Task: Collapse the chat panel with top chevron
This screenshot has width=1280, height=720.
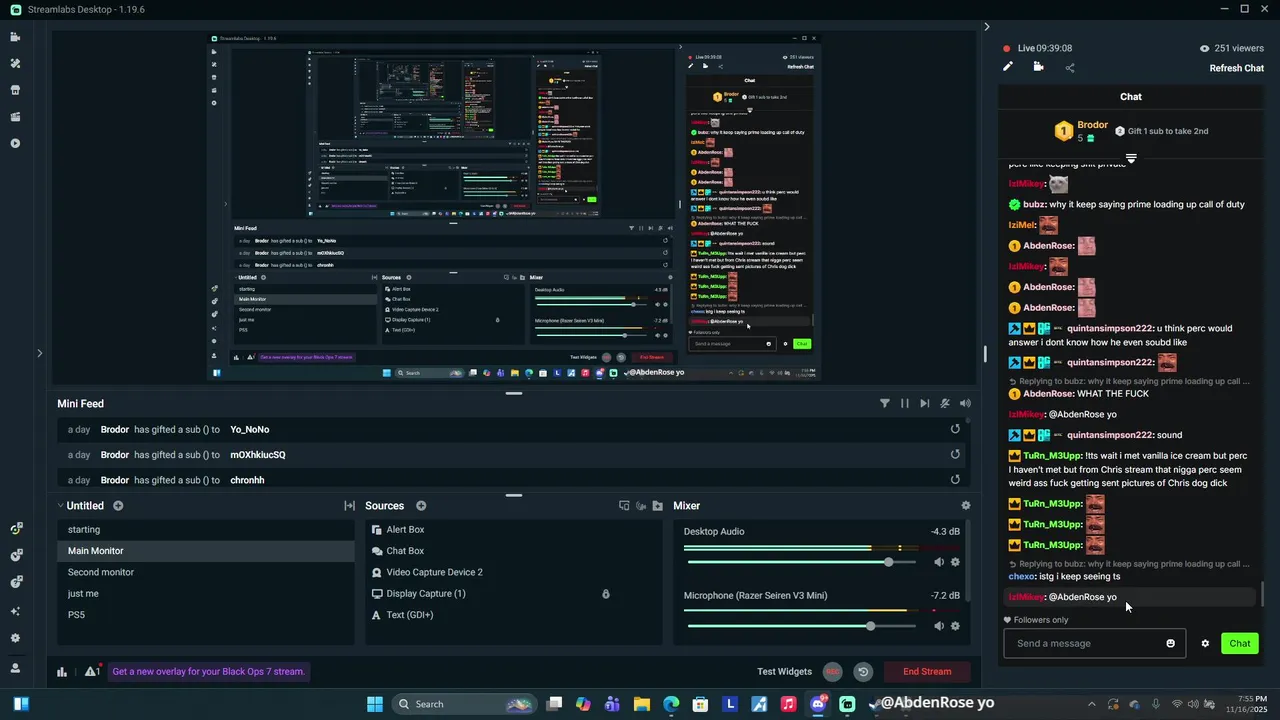Action: click(986, 27)
